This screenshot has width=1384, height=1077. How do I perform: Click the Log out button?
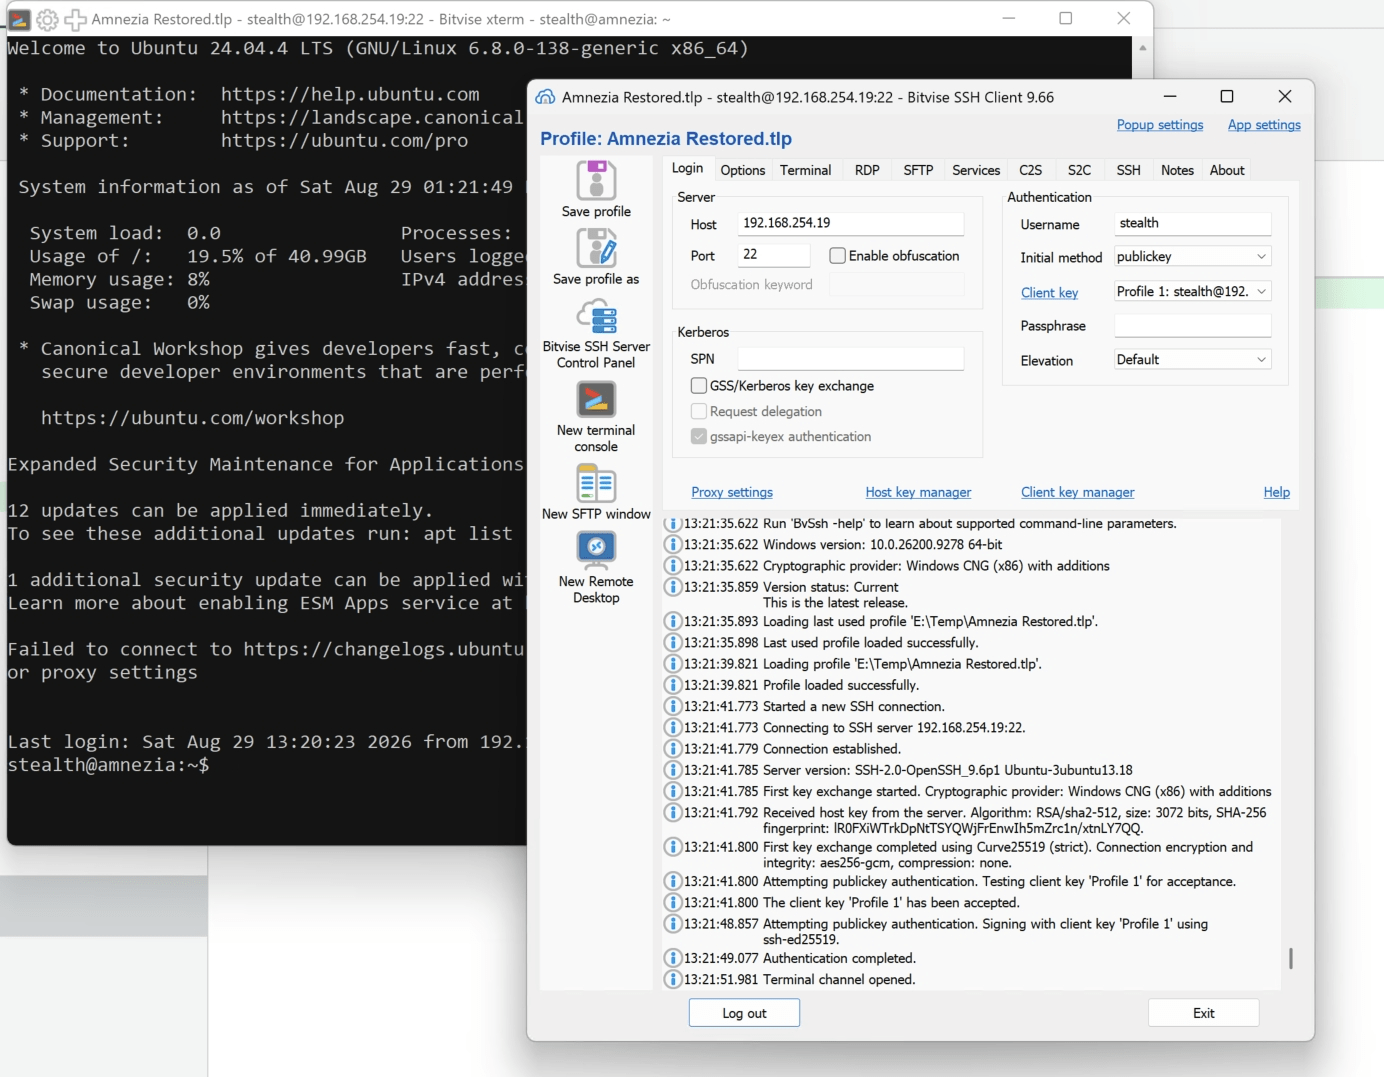pyautogui.click(x=744, y=1013)
